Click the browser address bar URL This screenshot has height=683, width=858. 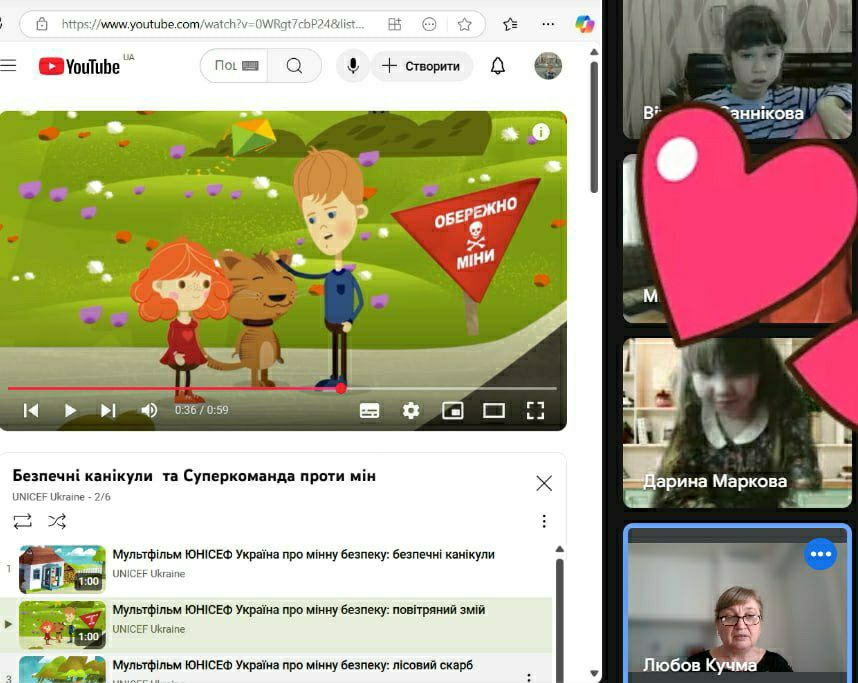(x=212, y=24)
